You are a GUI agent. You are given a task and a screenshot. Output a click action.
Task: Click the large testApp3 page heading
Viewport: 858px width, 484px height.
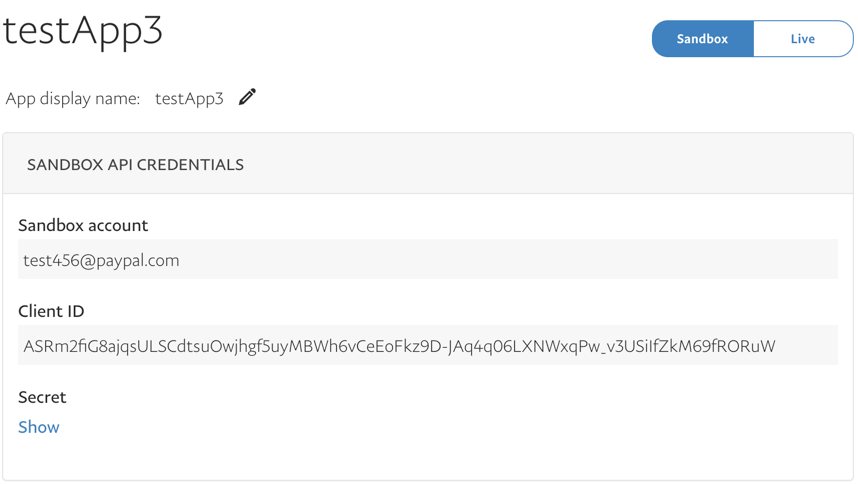(x=83, y=30)
